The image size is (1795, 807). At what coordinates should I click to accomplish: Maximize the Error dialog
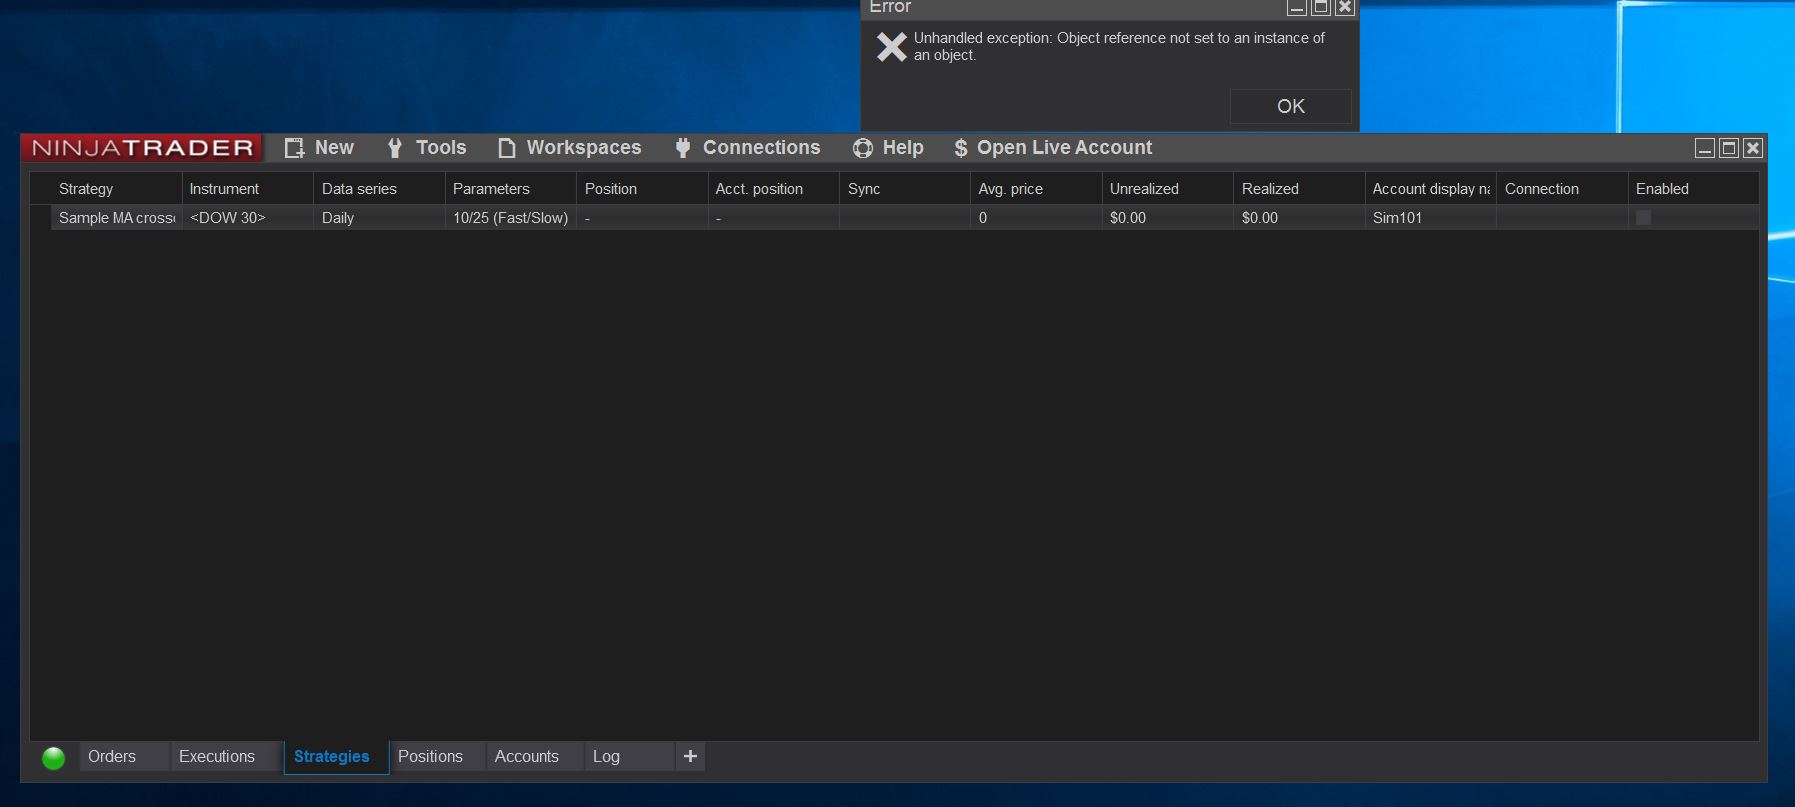click(1321, 8)
